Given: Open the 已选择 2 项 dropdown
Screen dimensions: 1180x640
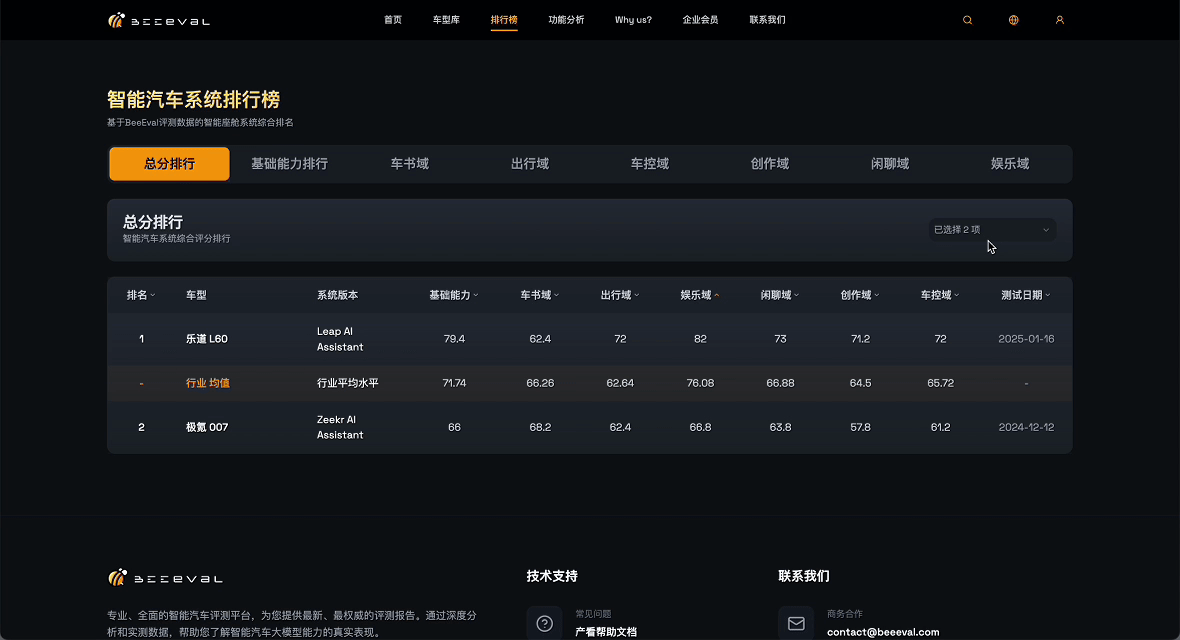Looking at the screenshot, I should (x=992, y=230).
